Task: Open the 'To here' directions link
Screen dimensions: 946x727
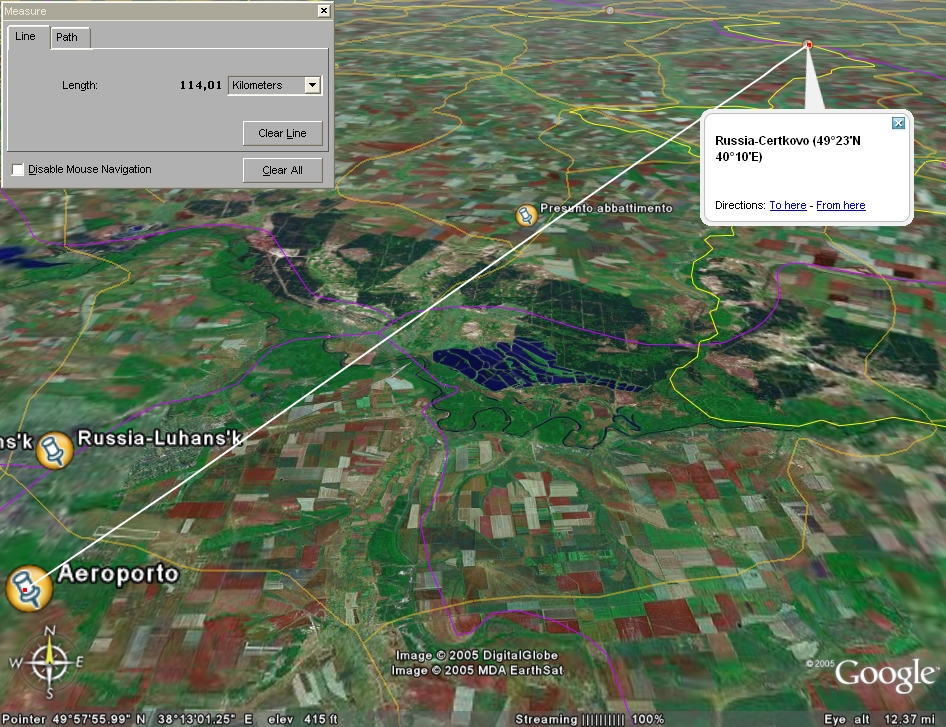Action: (x=787, y=205)
